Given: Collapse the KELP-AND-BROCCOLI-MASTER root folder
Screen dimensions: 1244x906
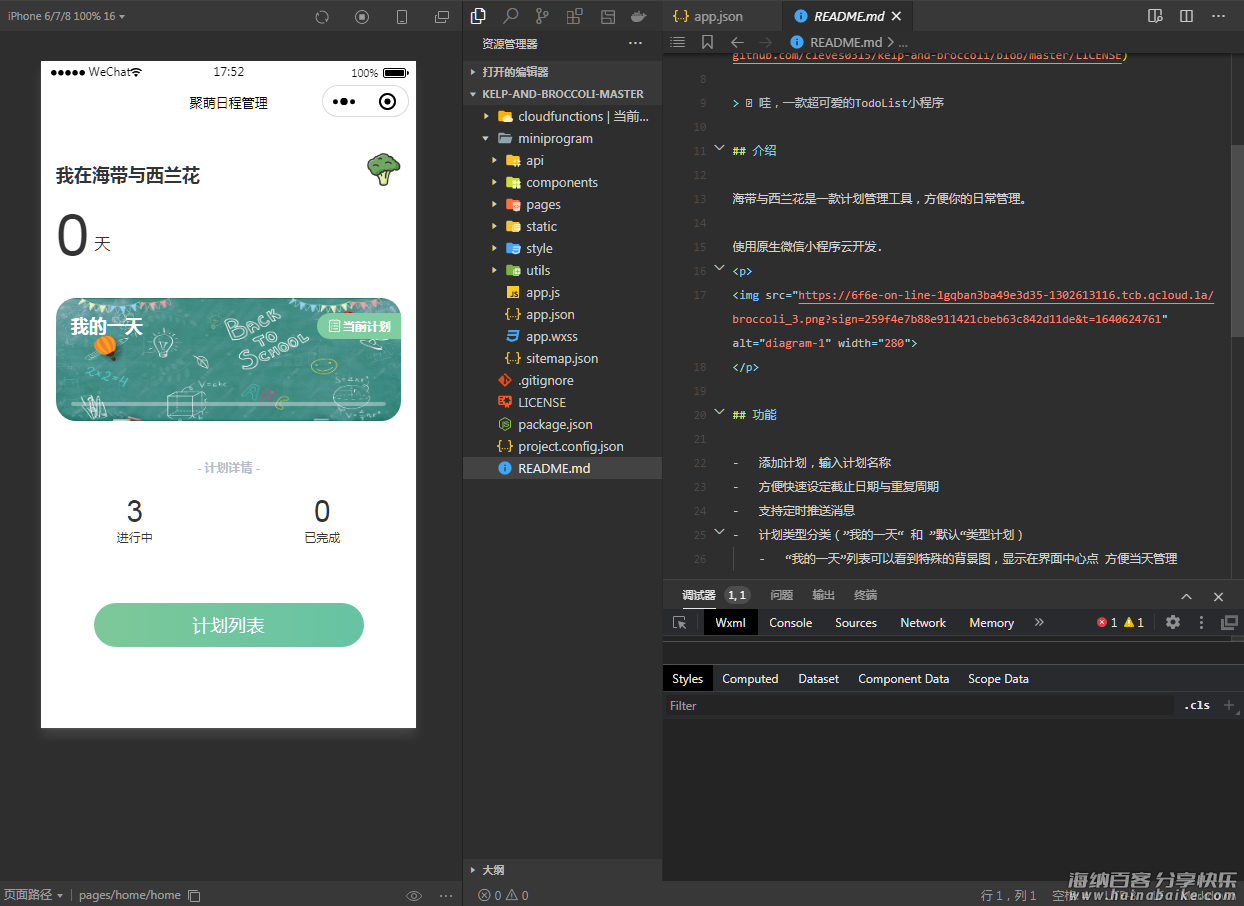Looking at the screenshot, I should [562, 94].
